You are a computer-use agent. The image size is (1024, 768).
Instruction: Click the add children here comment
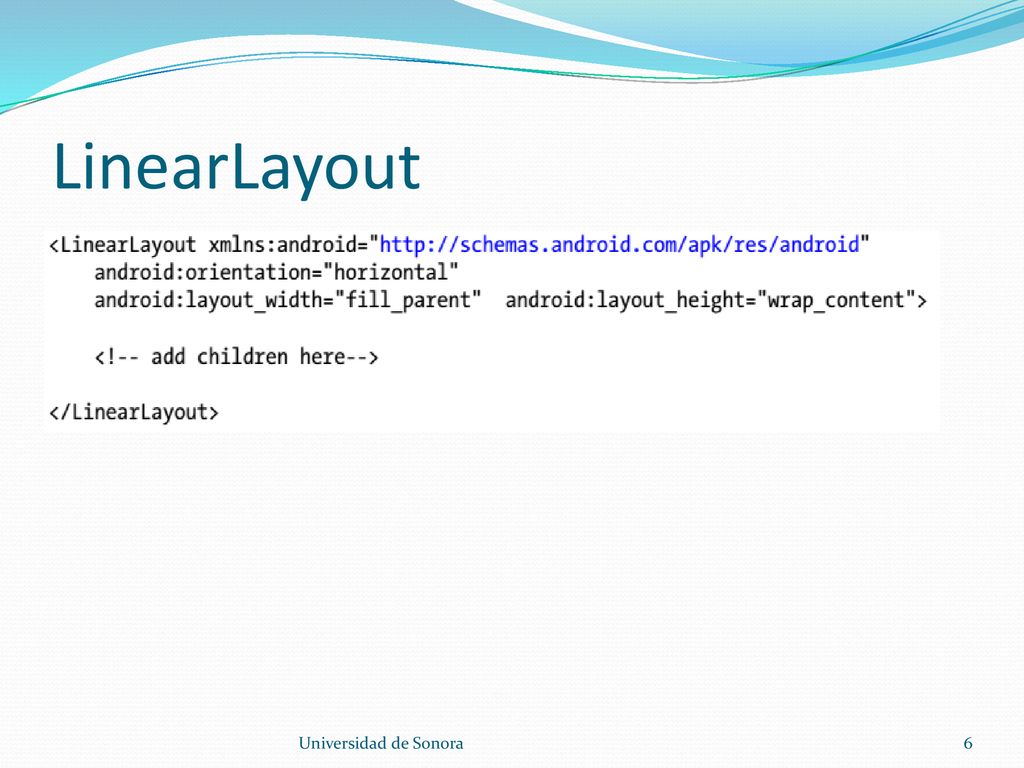click(x=236, y=357)
